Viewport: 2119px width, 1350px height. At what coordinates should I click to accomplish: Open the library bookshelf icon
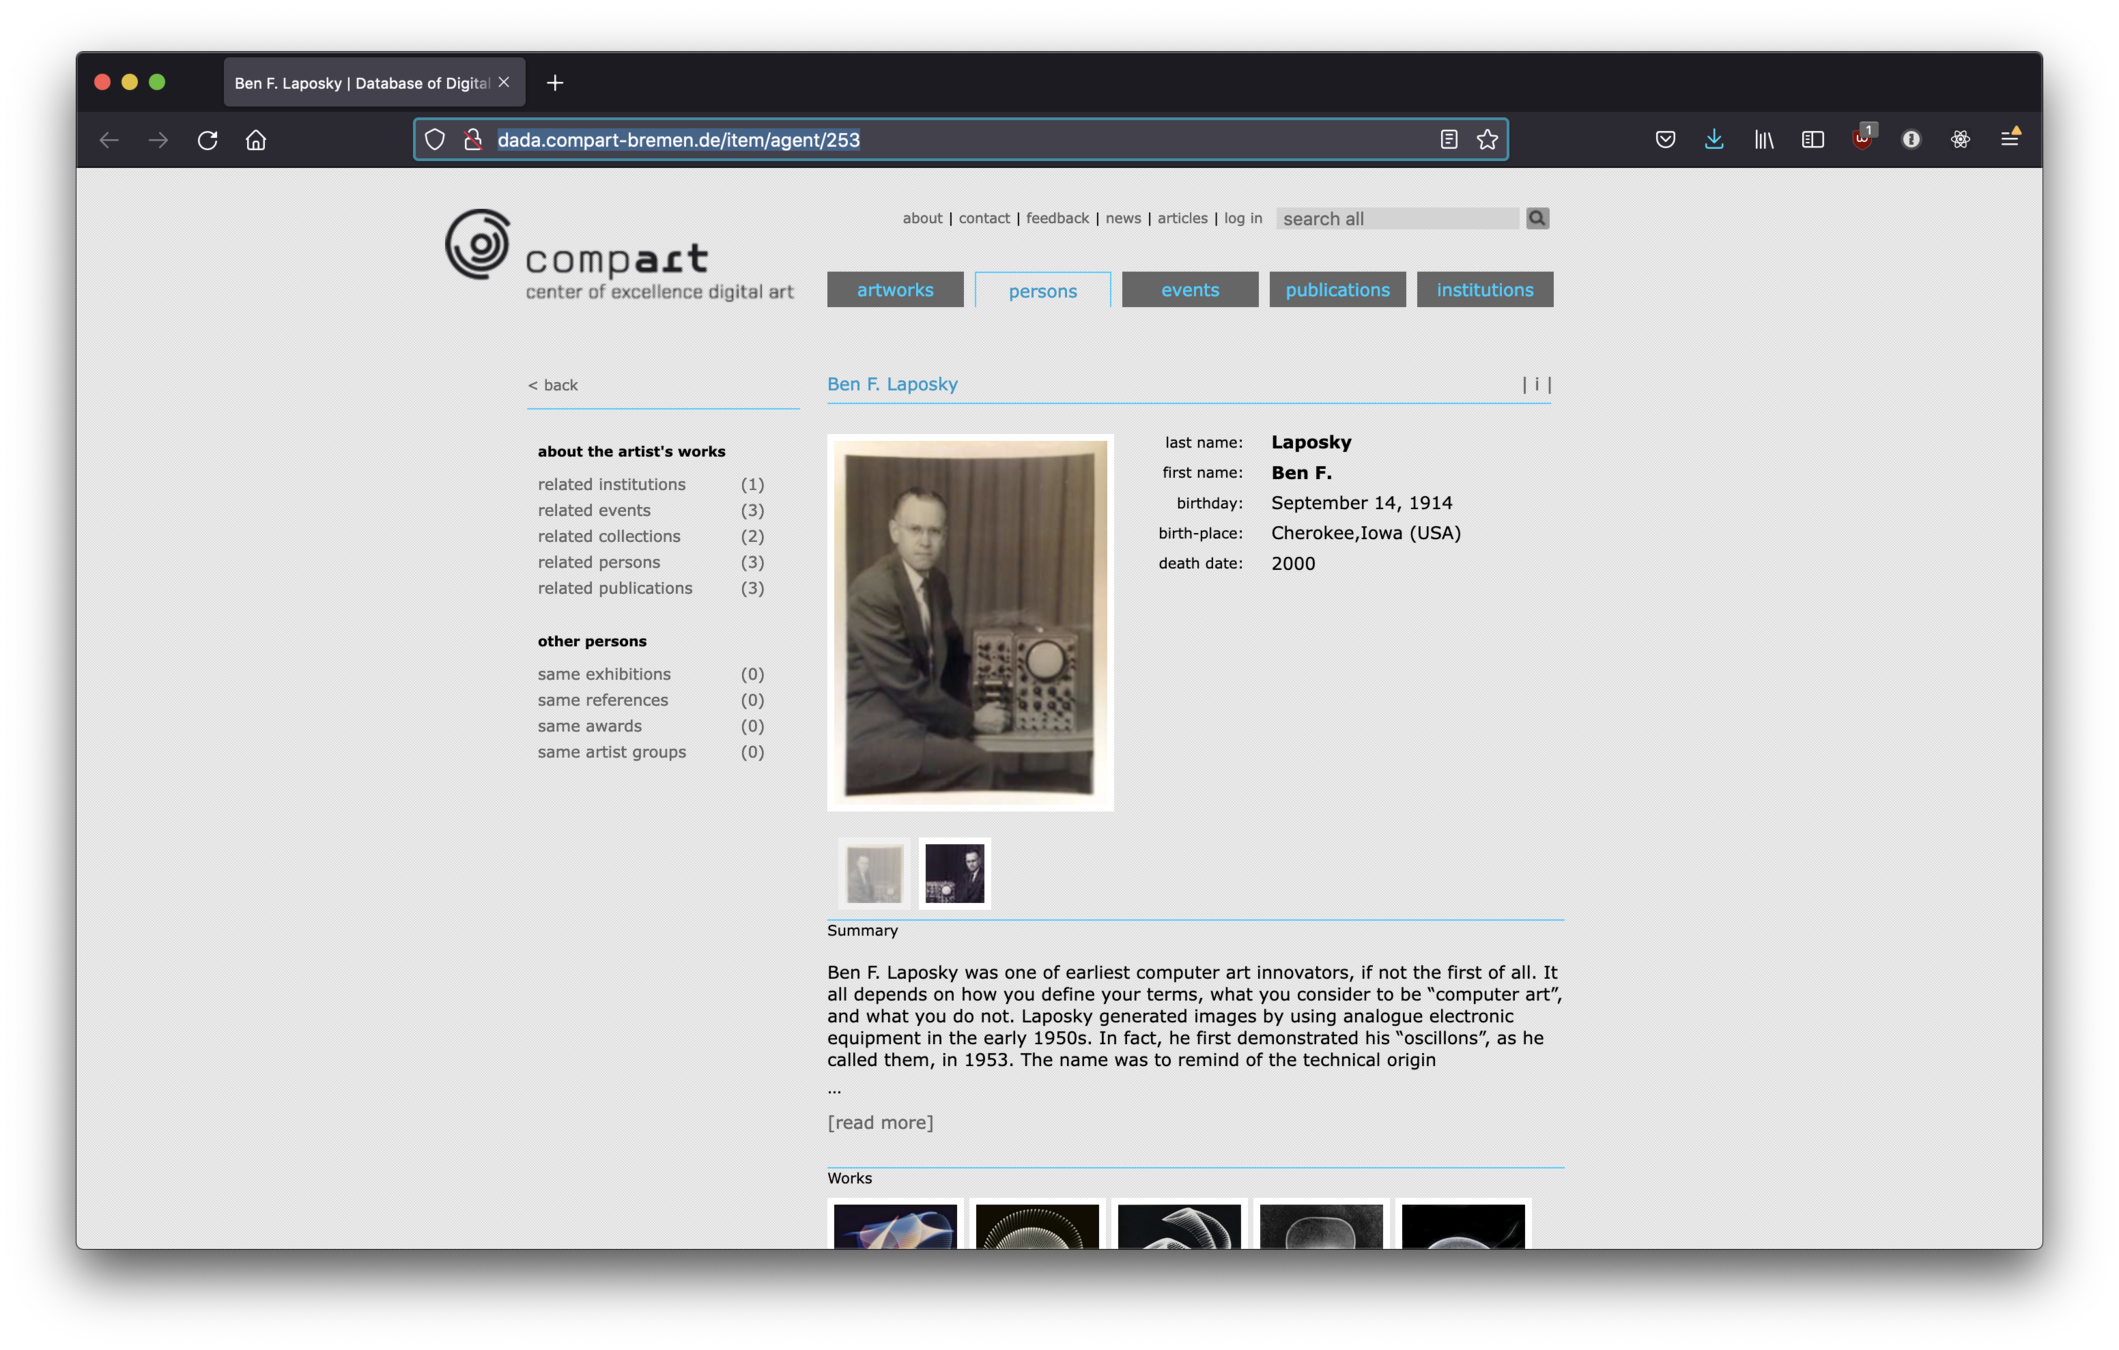(x=1763, y=140)
